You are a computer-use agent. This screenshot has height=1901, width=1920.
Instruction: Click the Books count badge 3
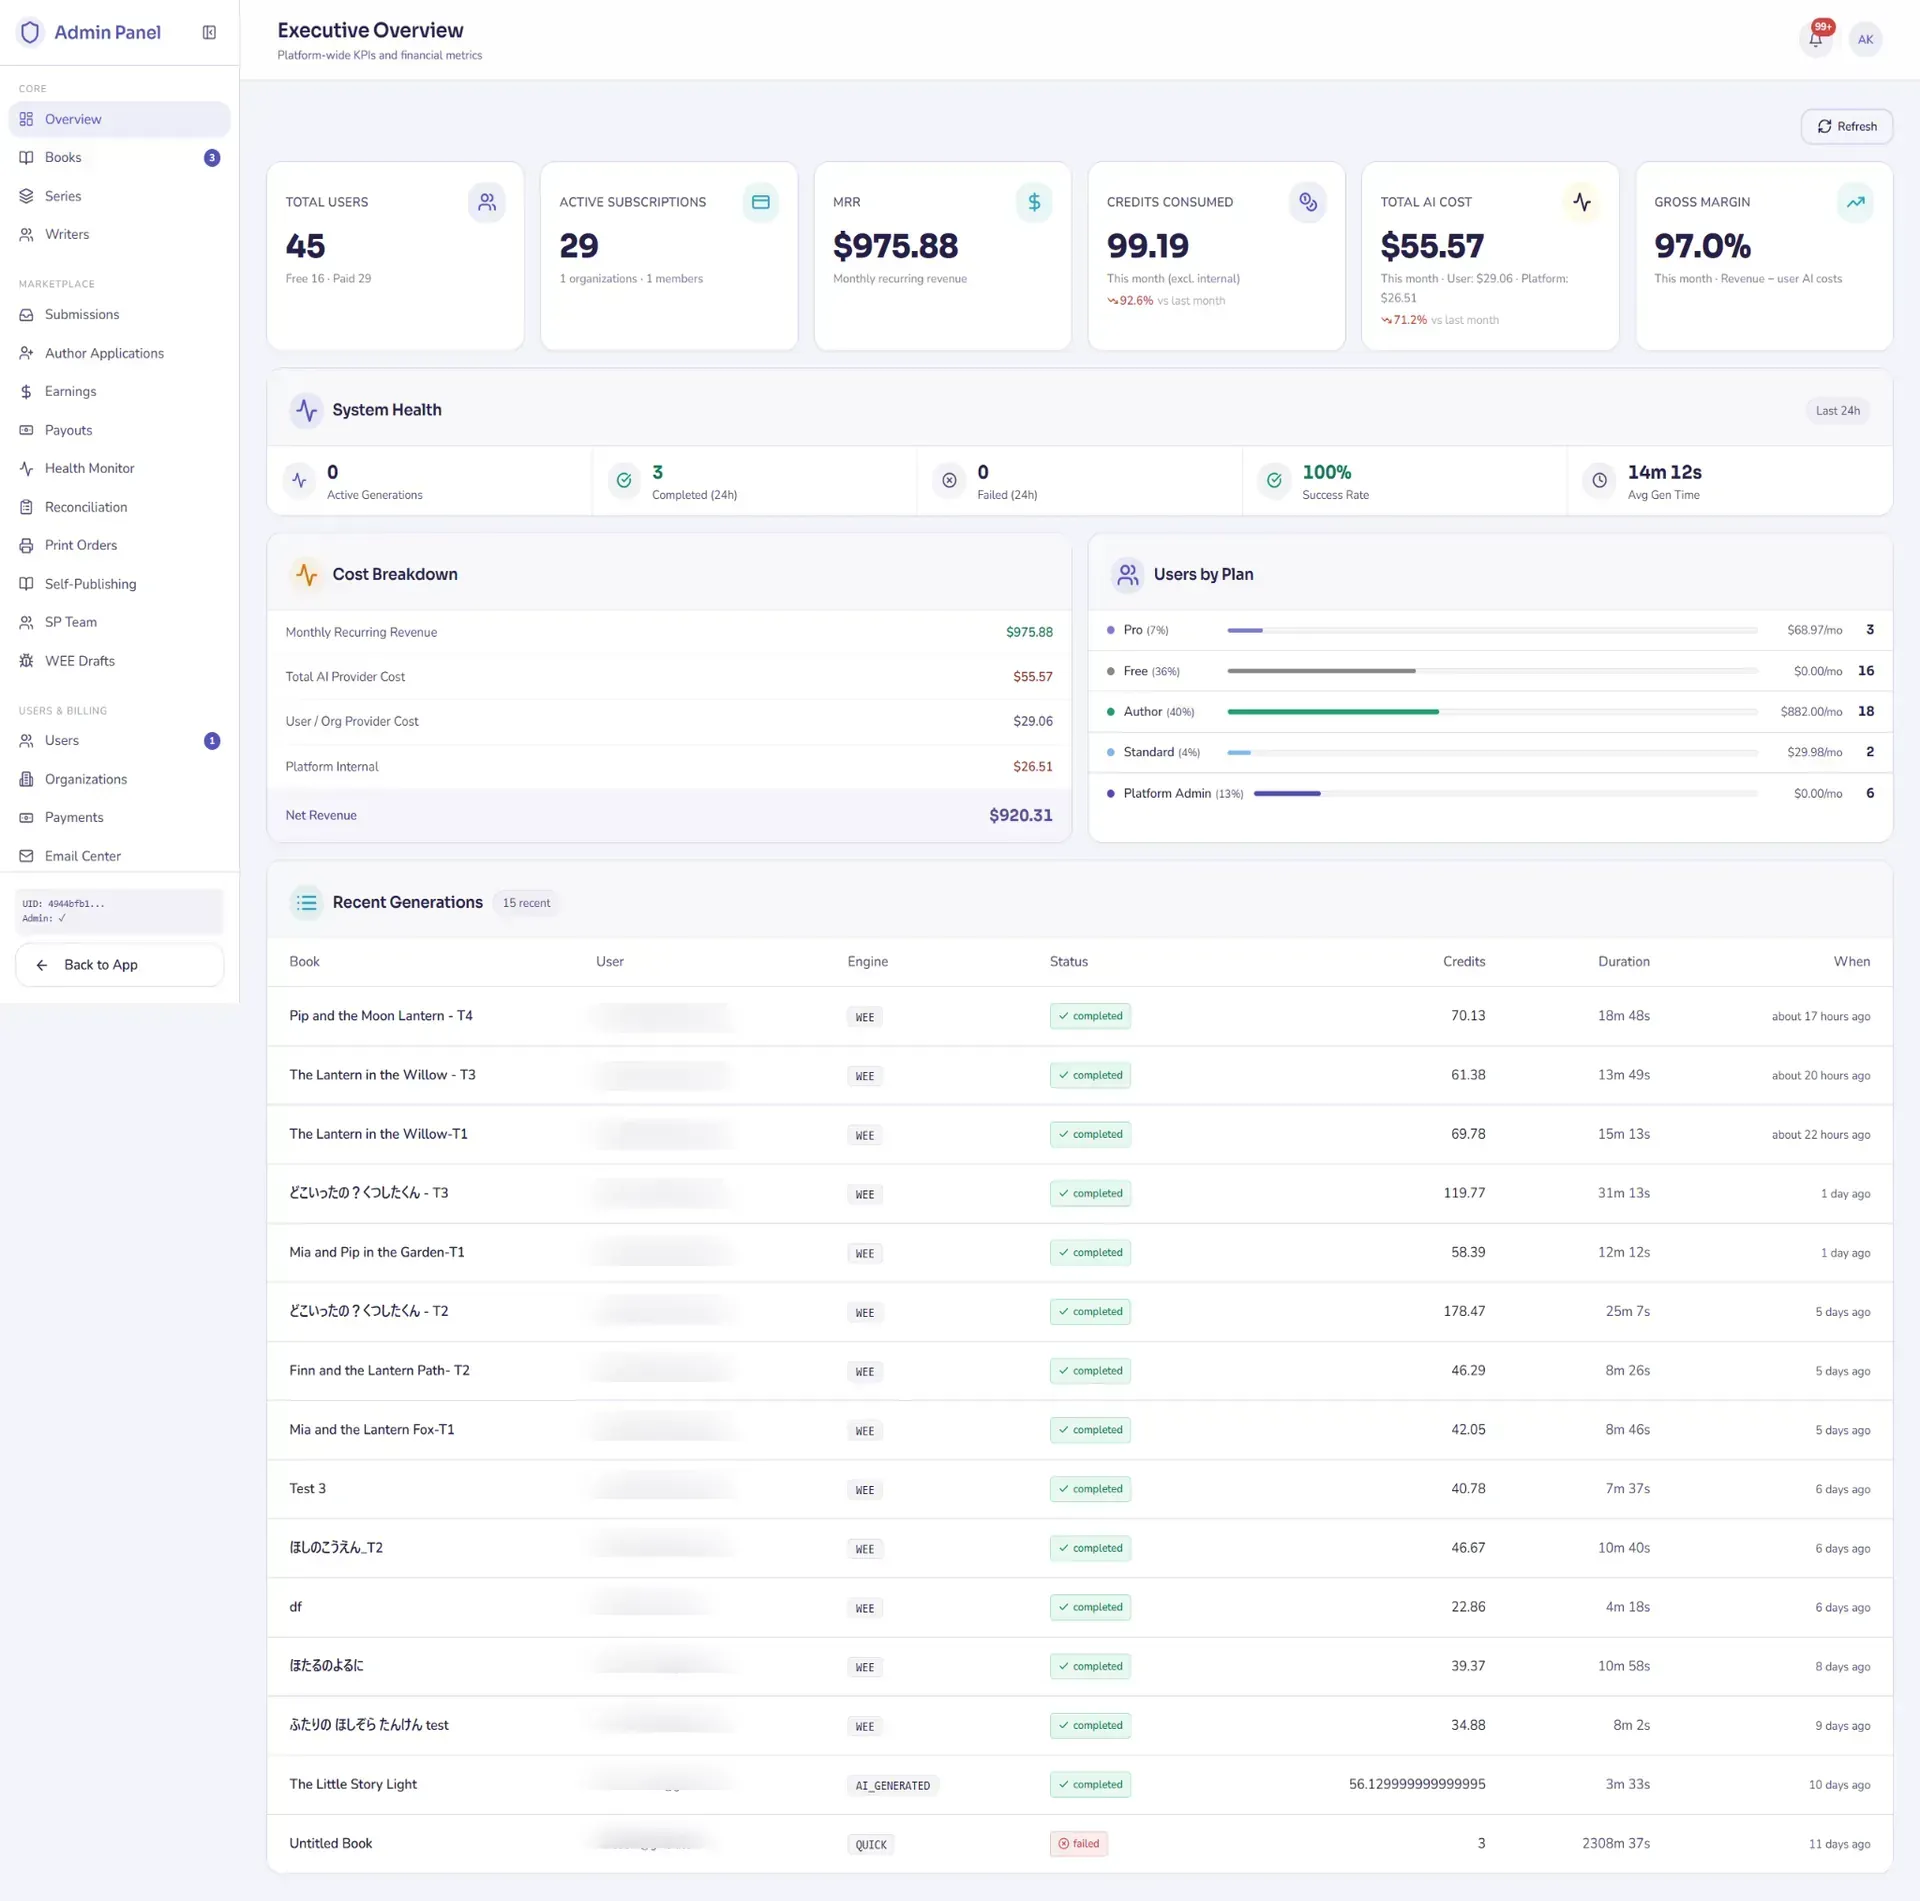[212, 158]
